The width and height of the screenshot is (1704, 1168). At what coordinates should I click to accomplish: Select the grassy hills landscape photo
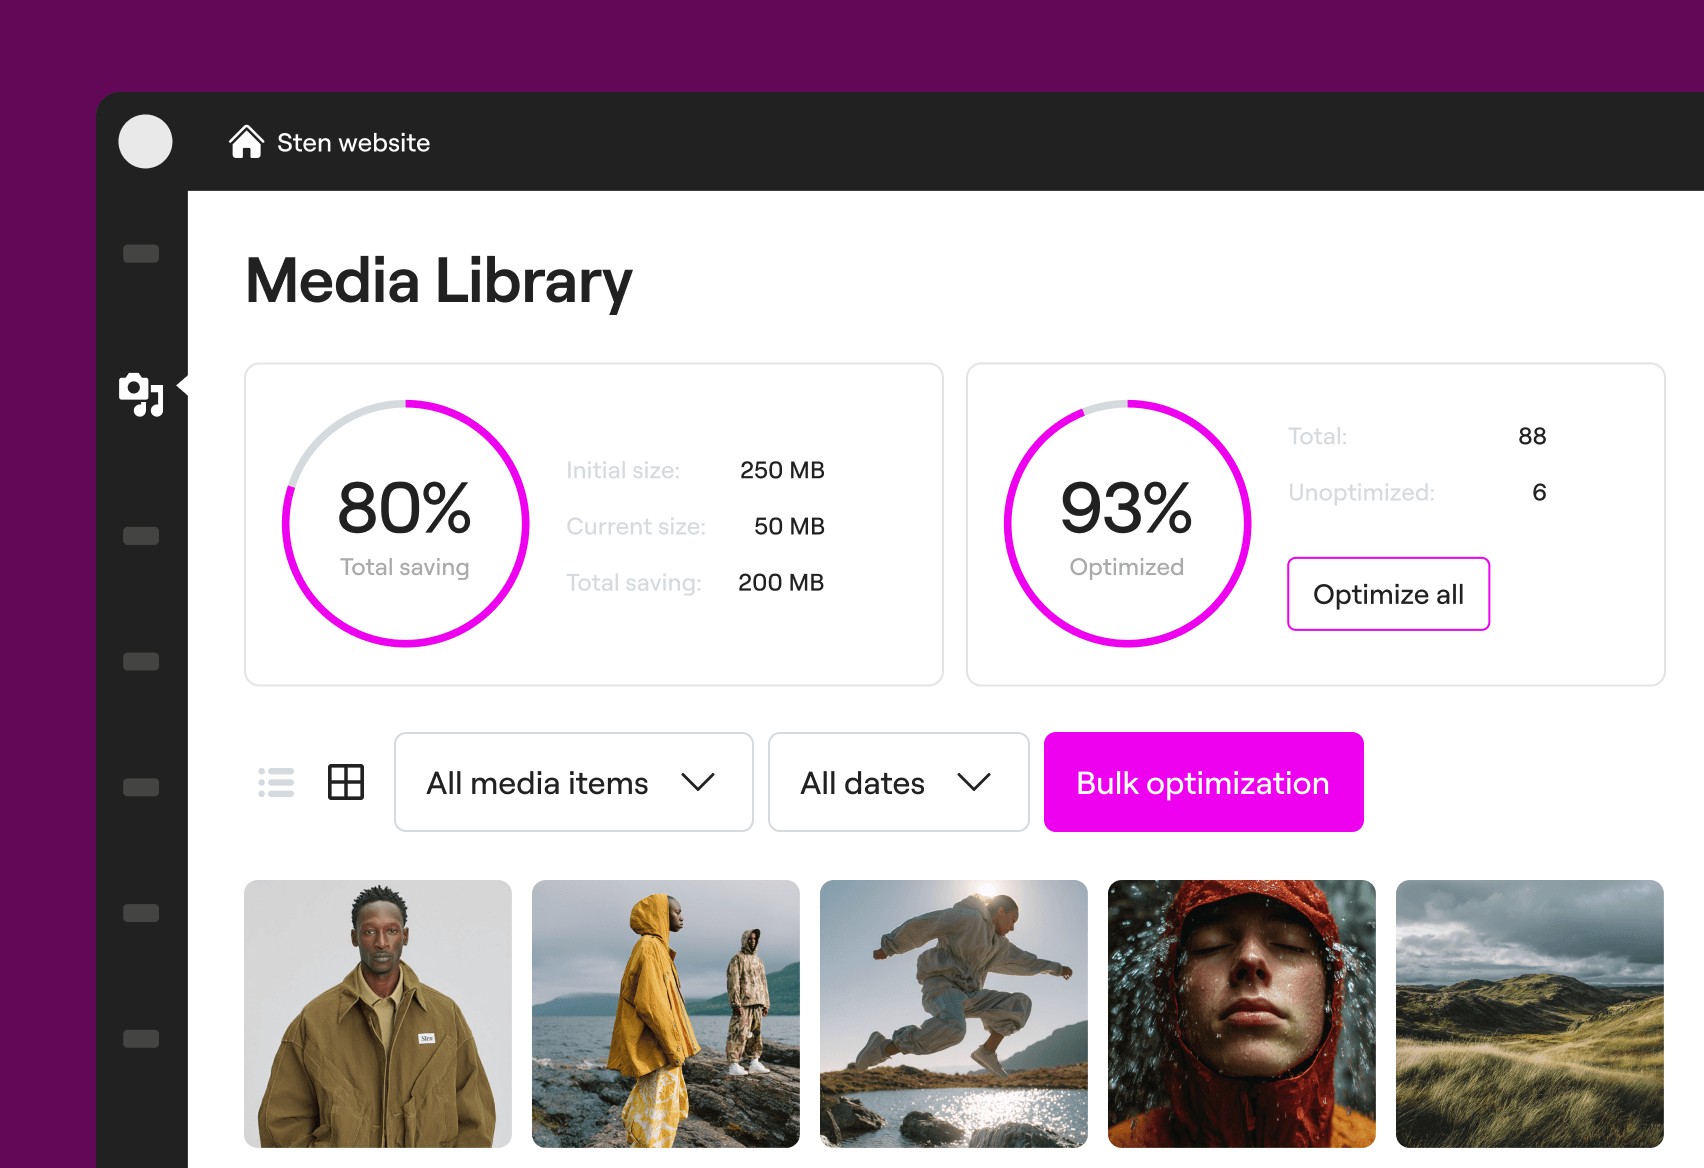click(1530, 1013)
